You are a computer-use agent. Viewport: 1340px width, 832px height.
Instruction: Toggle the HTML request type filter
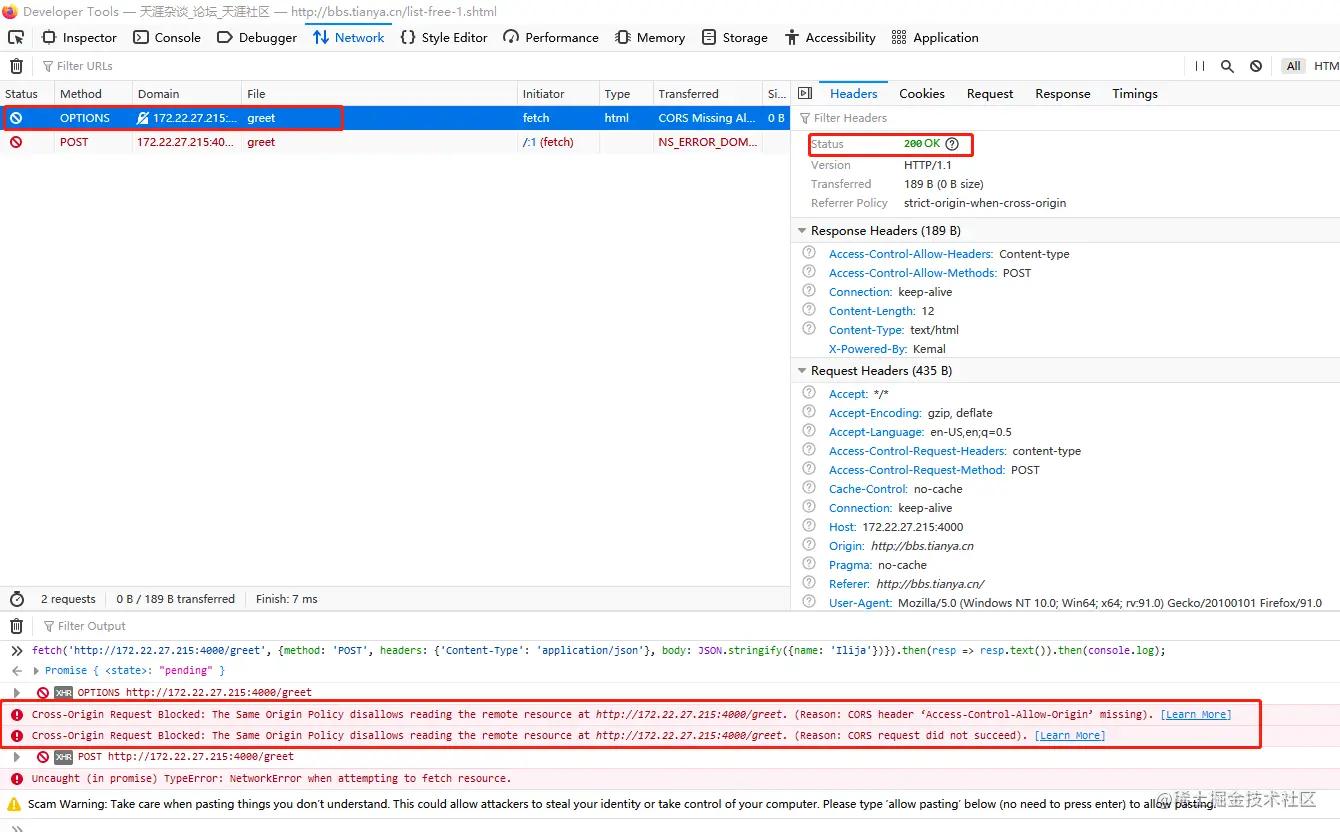(1326, 66)
